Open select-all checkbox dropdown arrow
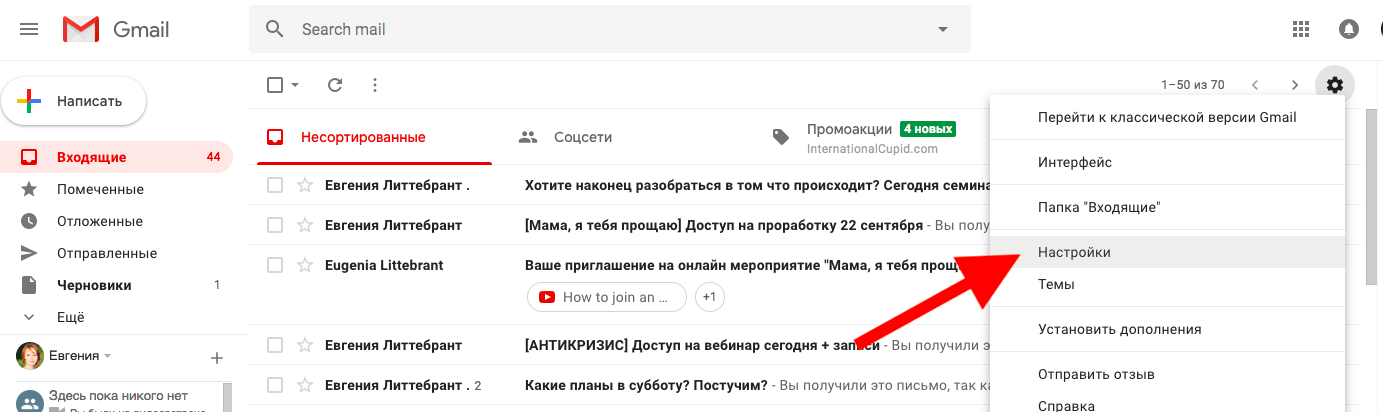Viewport: 1383px width, 412px height. tap(296, 85)
